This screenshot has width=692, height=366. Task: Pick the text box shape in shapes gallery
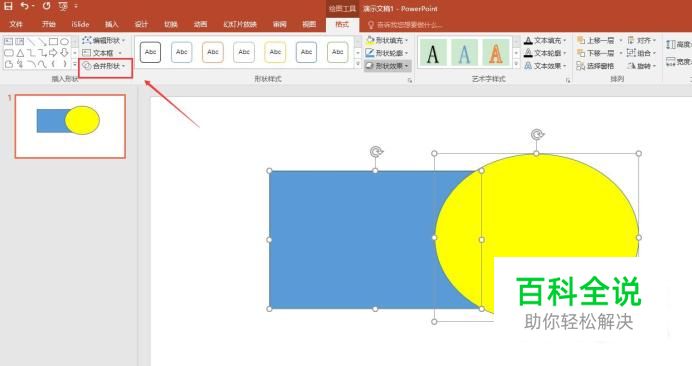pos(8,42)
